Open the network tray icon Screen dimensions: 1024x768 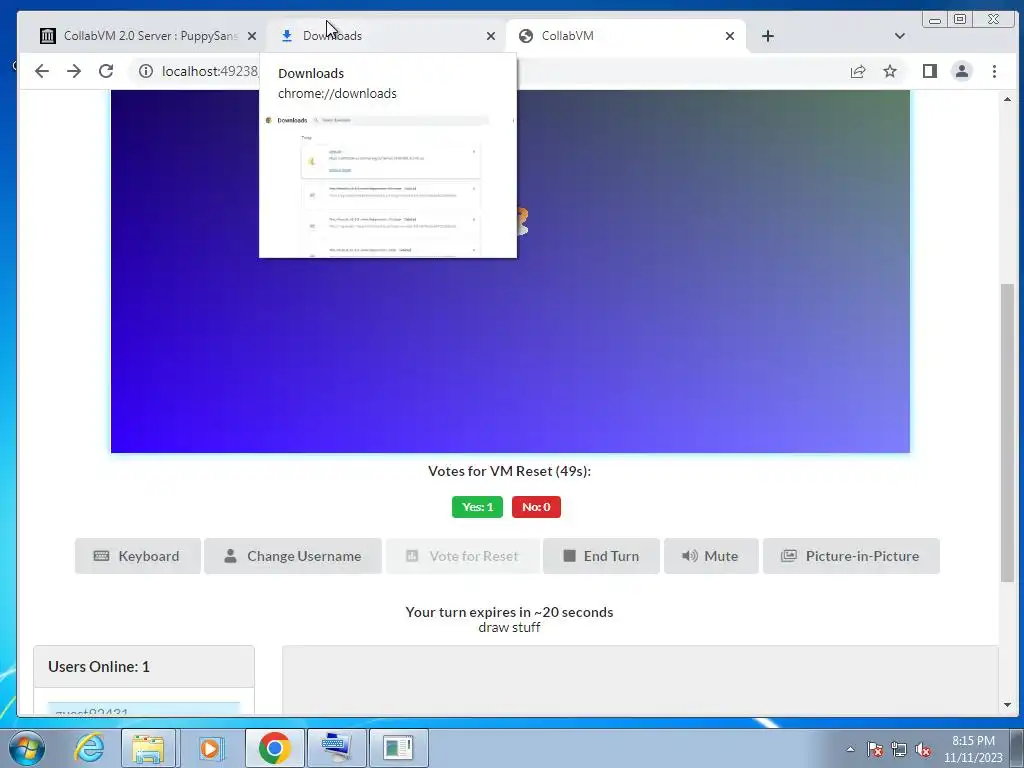pos(899,749)
